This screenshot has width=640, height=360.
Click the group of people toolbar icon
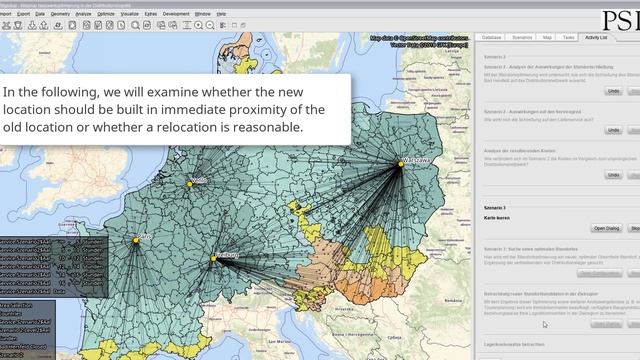[6, 25]
